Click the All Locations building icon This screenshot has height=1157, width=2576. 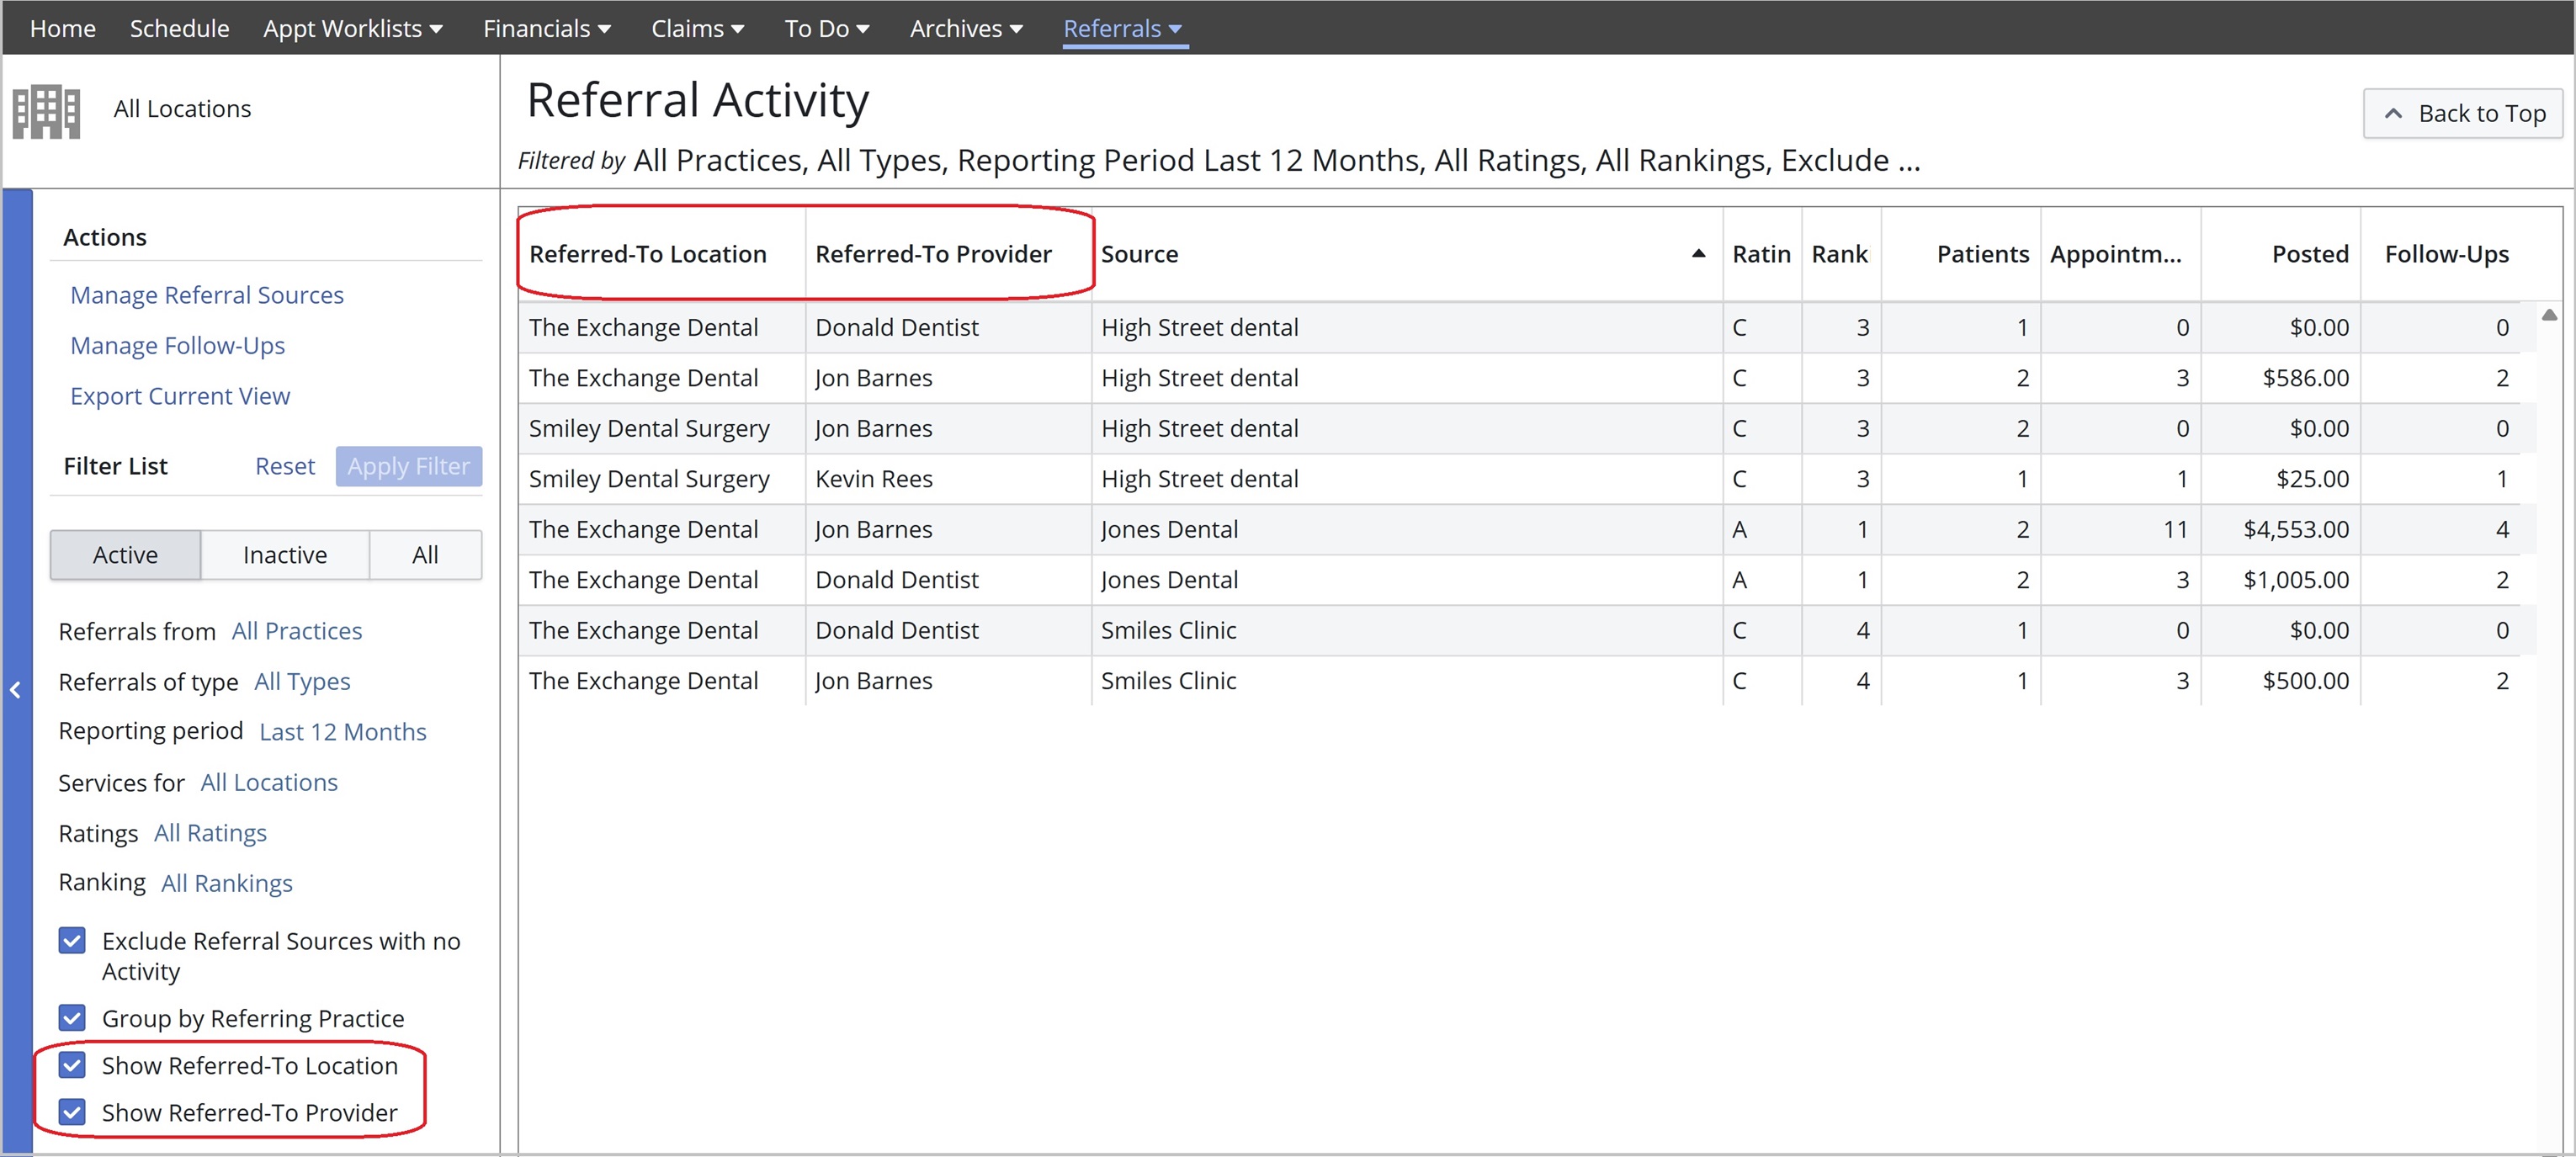46,111
